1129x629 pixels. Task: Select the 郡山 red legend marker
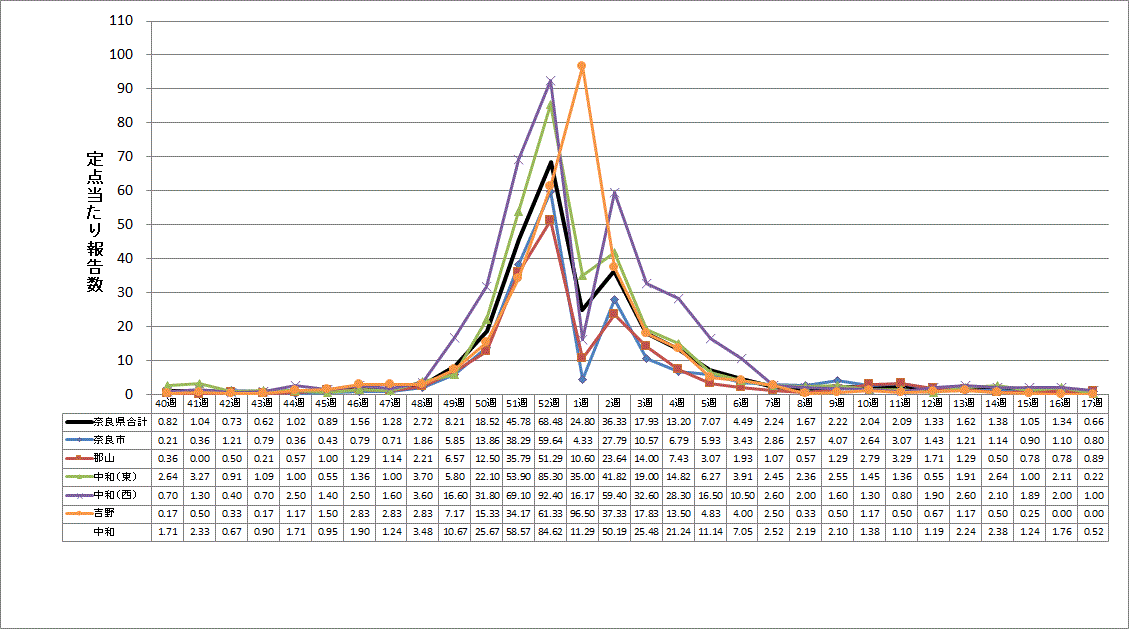pyautogui.click(x=78, y=458)
